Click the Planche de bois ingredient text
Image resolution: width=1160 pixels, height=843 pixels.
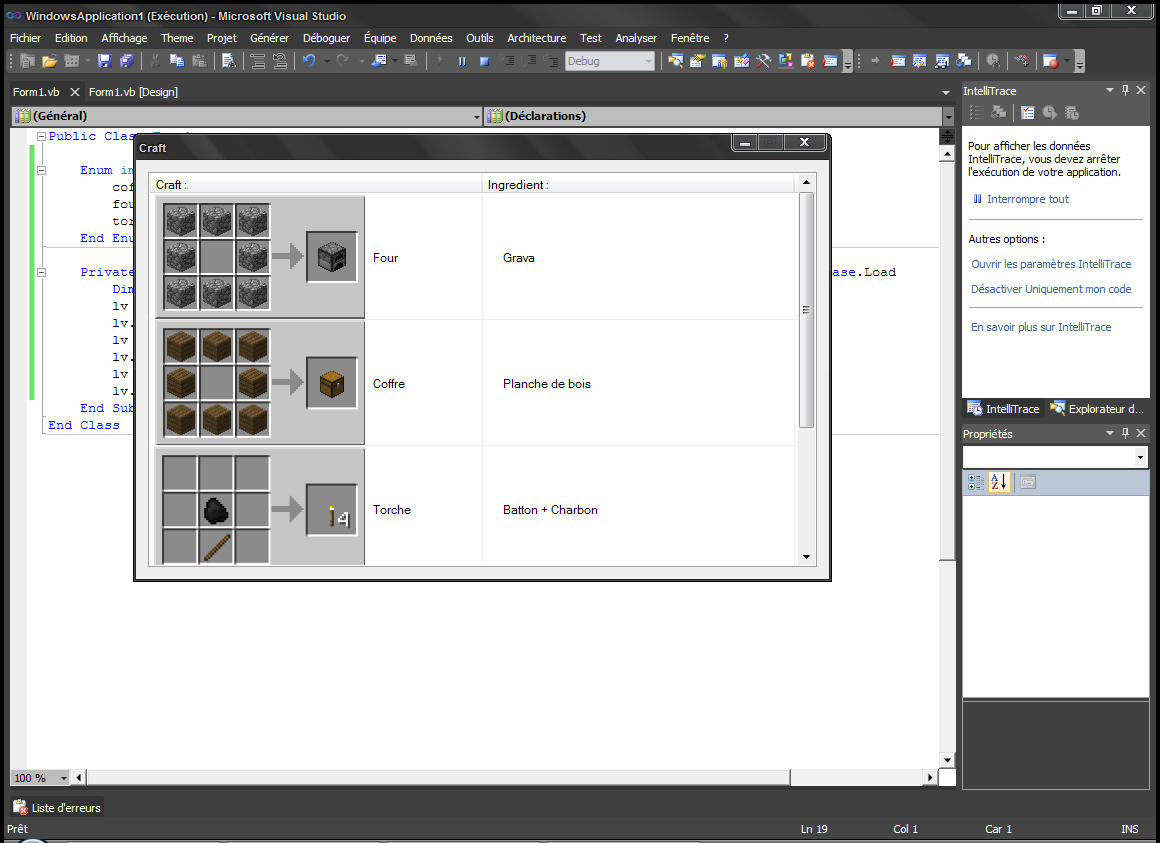click(x=547, y=384)
